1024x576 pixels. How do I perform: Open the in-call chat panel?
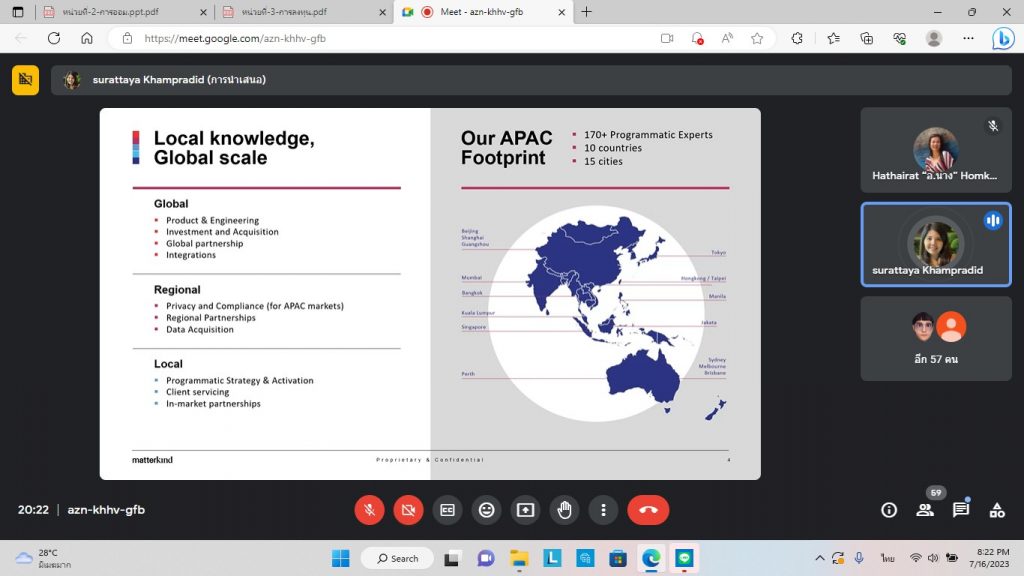pyautogui.click(x=961, y=510)
